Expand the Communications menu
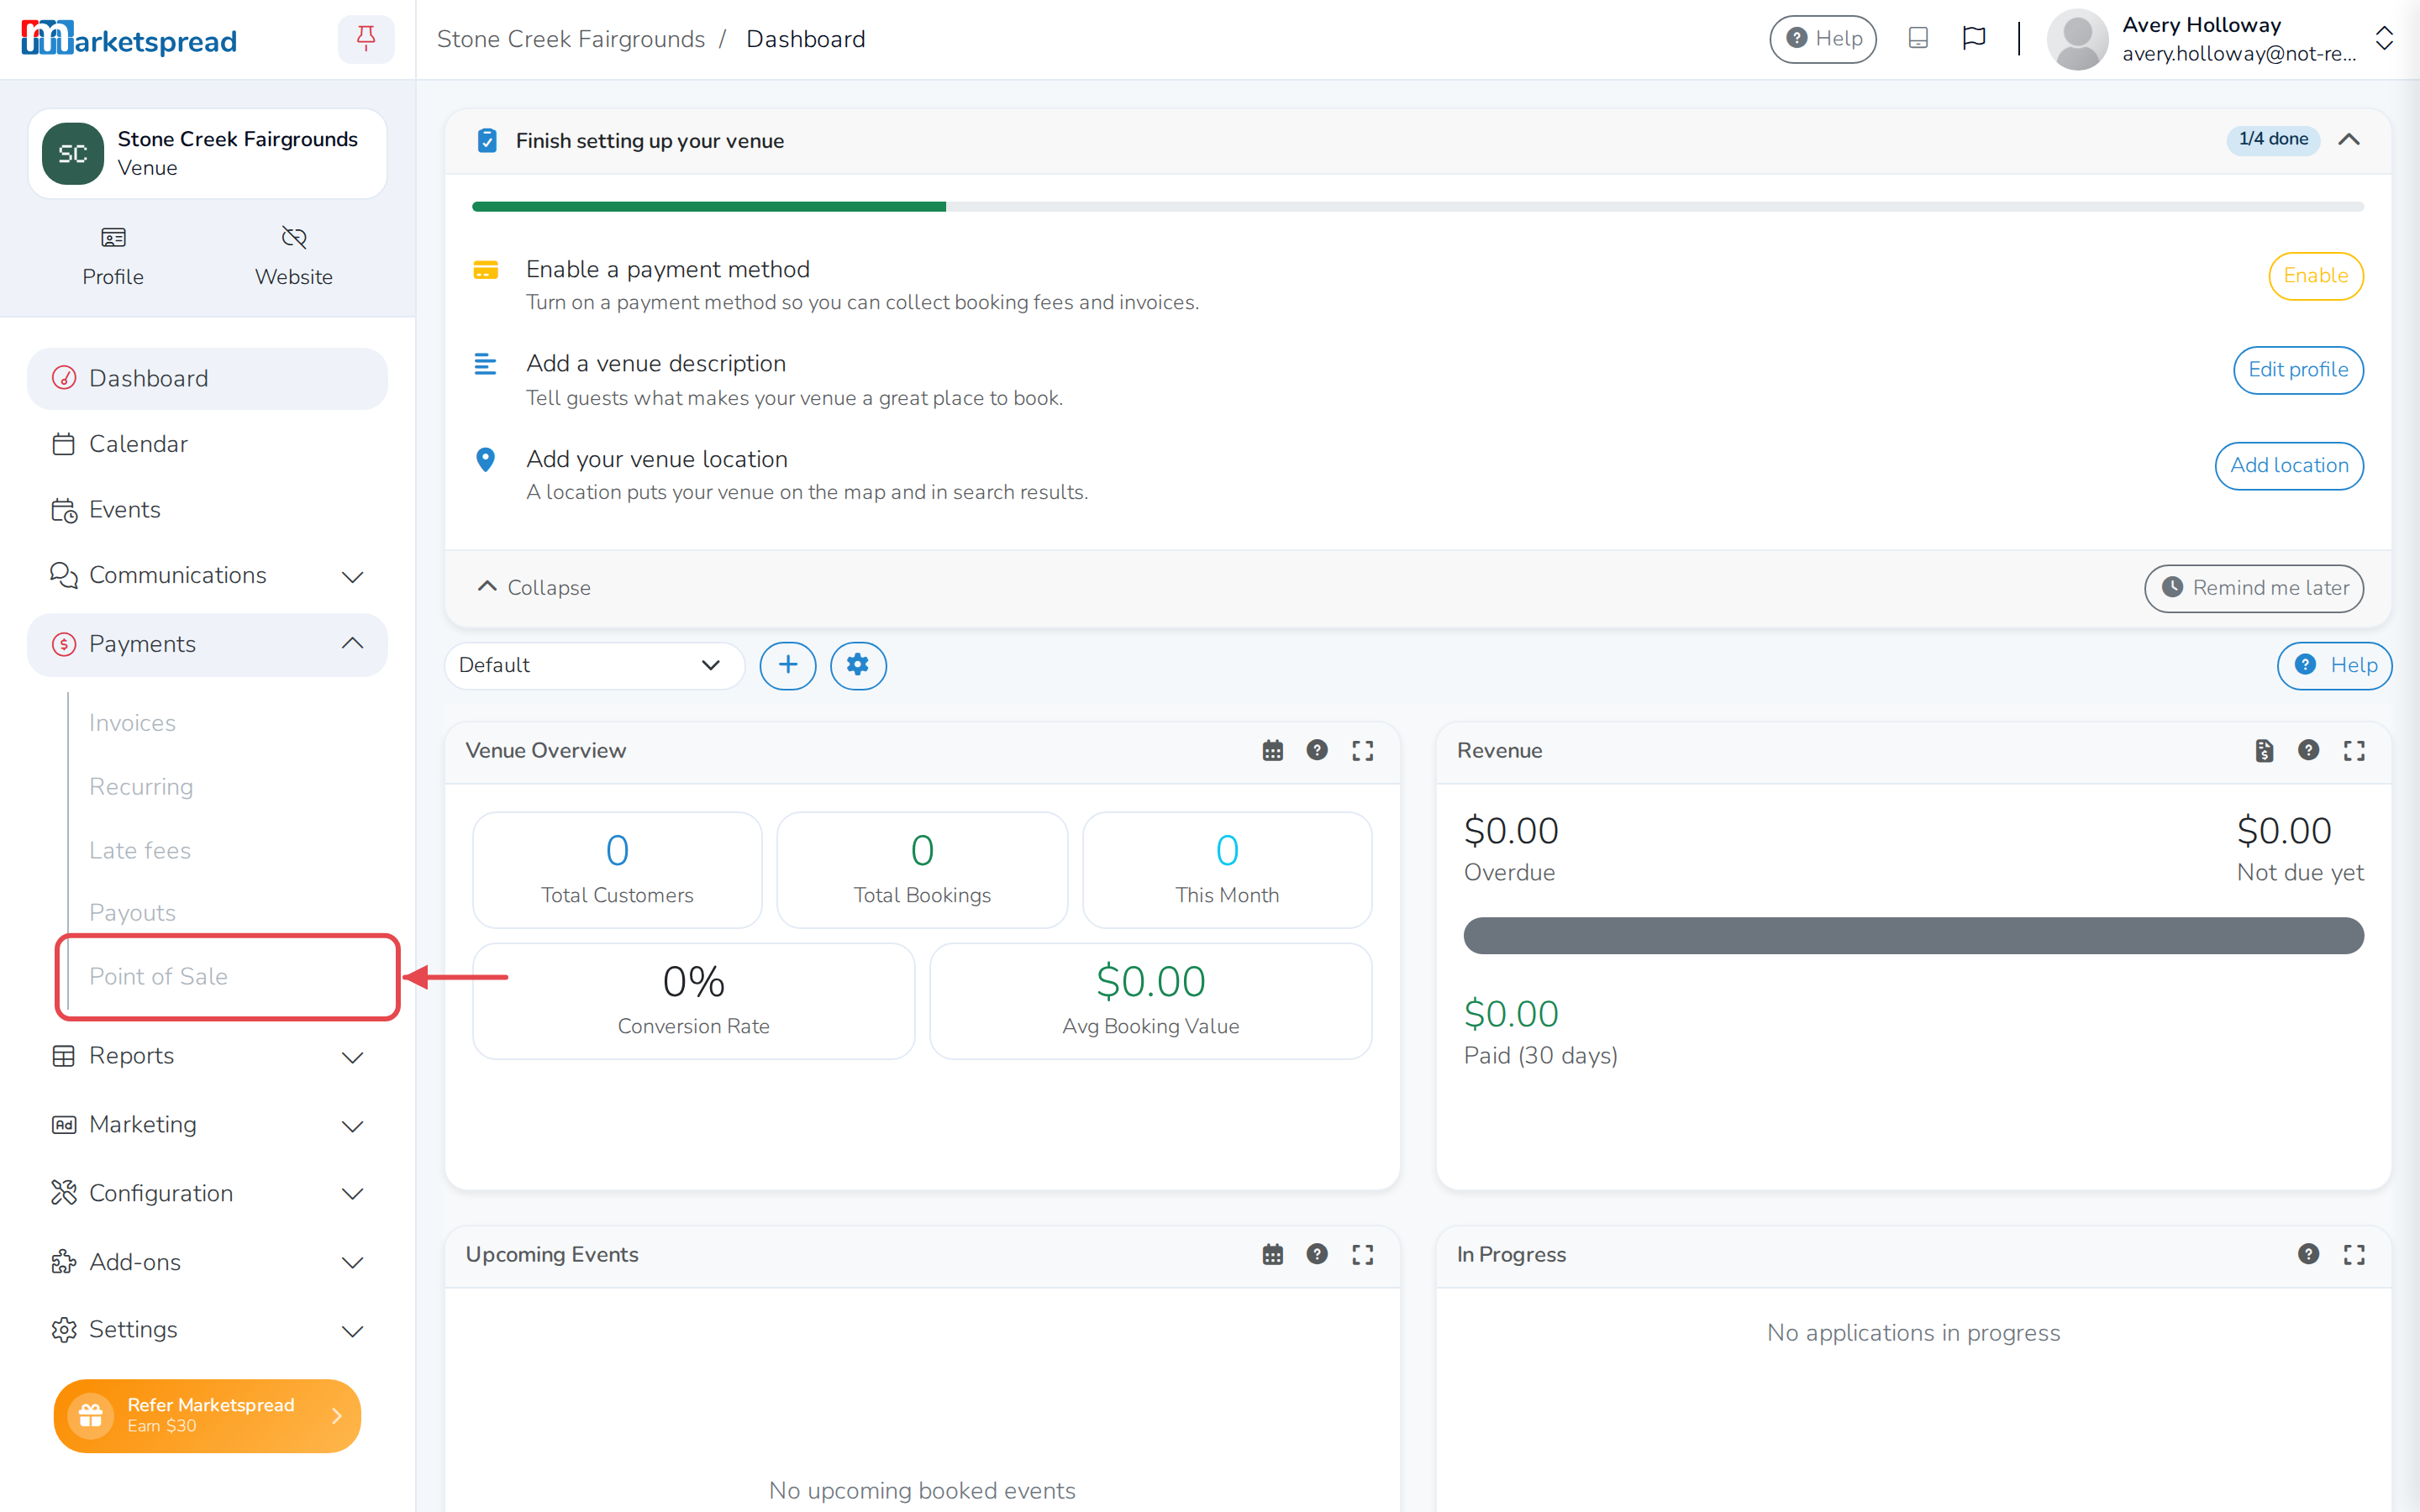2420x1512 pixels. pos(207,576)
